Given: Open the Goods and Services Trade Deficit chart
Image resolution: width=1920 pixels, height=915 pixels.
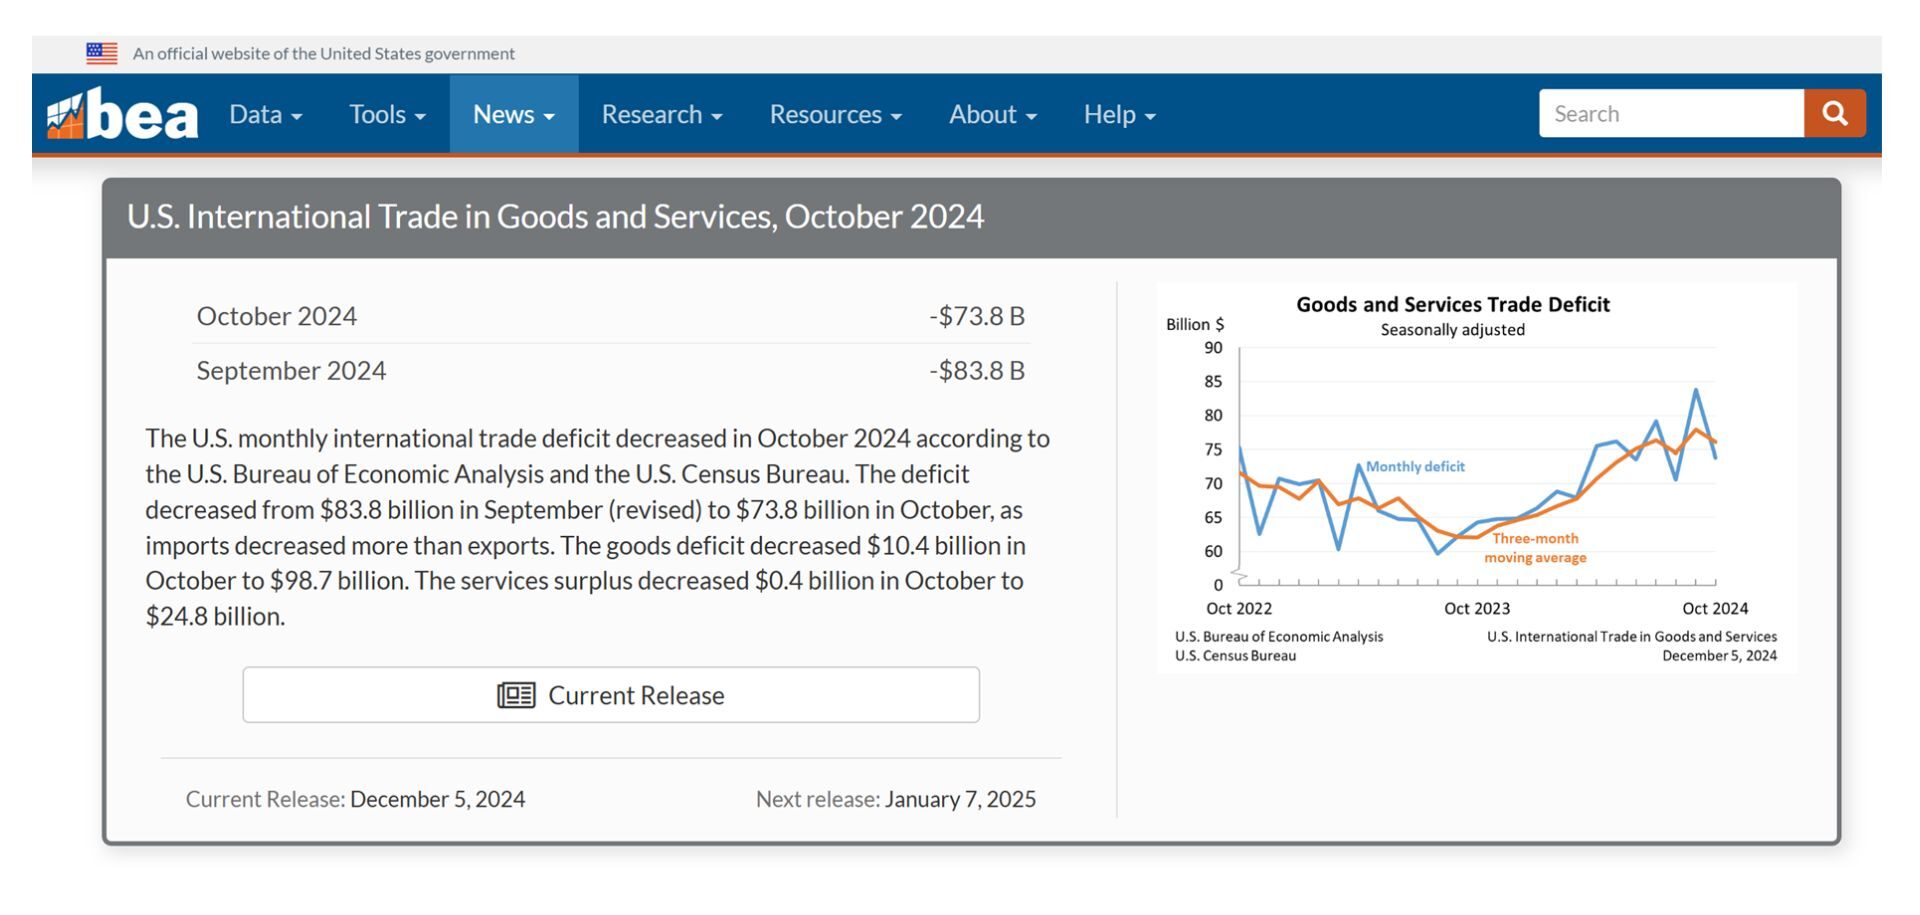Looking at the screenshot, I should point(1476,478).
